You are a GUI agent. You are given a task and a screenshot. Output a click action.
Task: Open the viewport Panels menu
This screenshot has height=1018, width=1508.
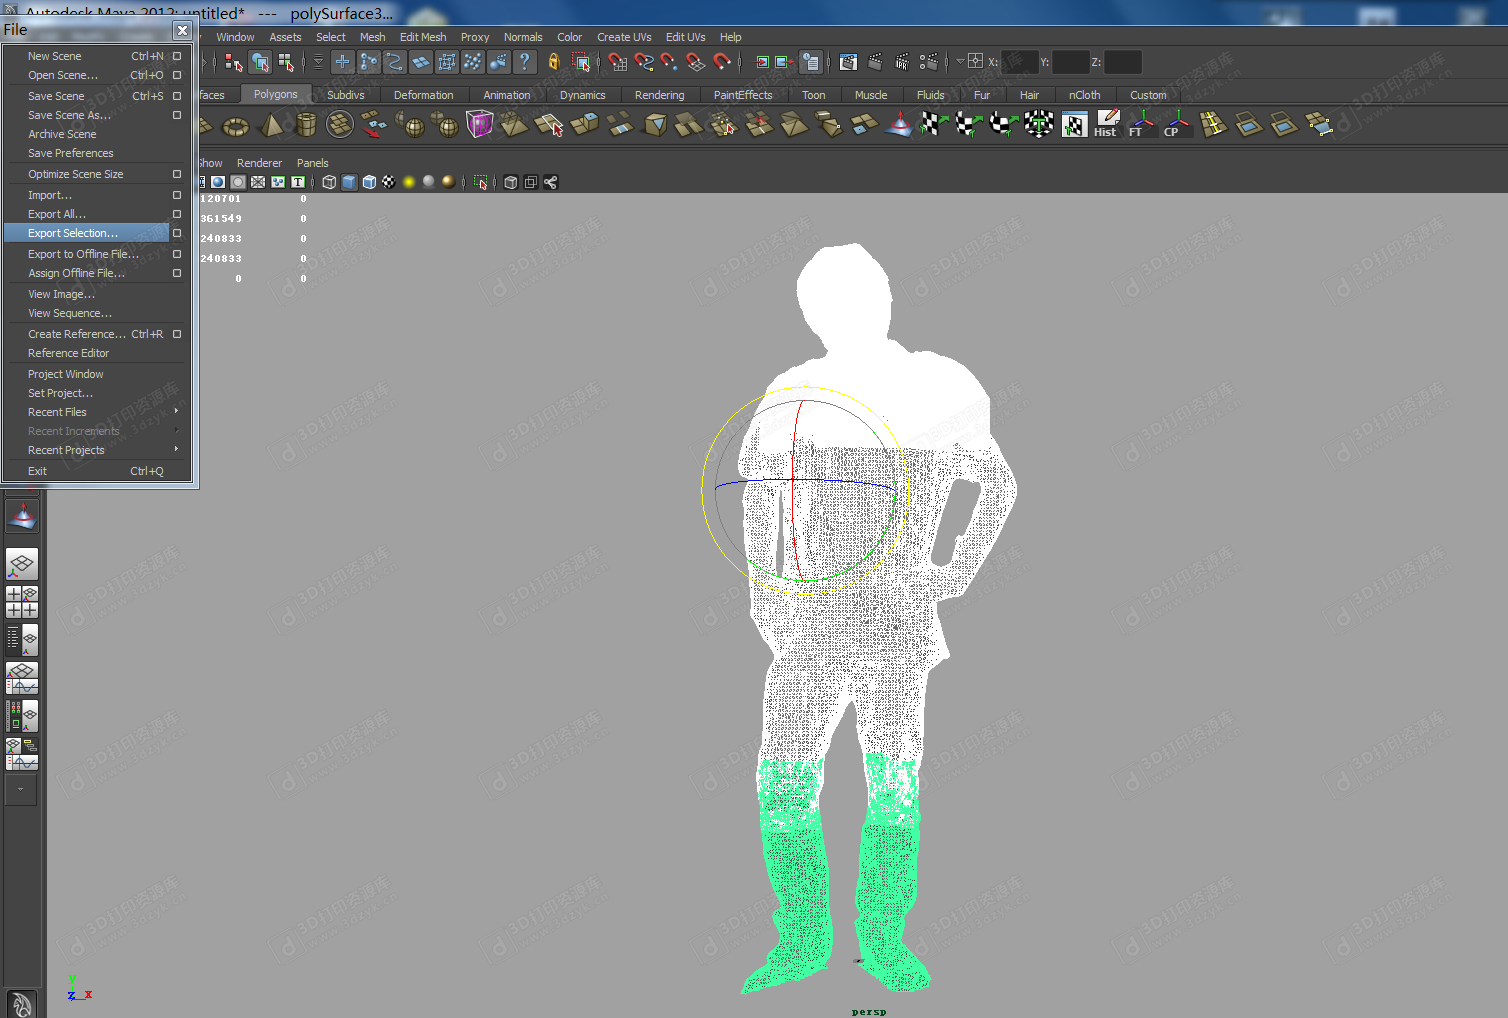click(x=312, y=163)
